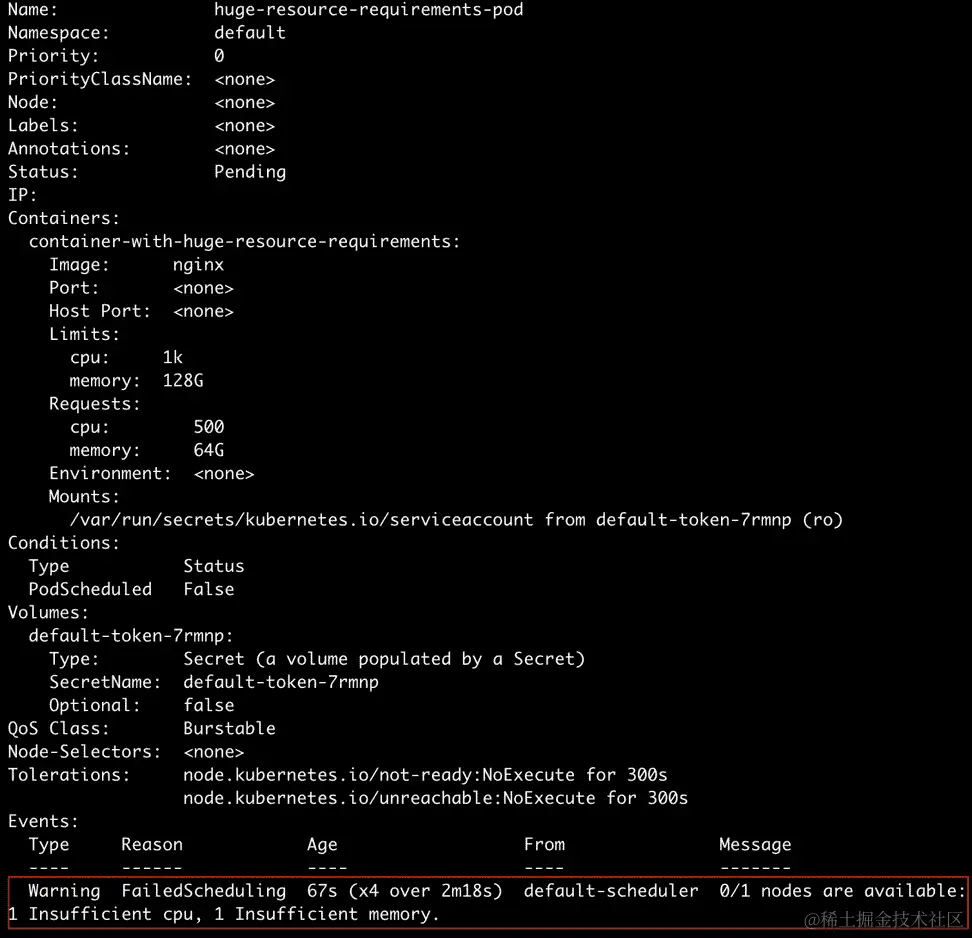Click the pod name huge-resource-requirements-pod

(x=368, y=10)
